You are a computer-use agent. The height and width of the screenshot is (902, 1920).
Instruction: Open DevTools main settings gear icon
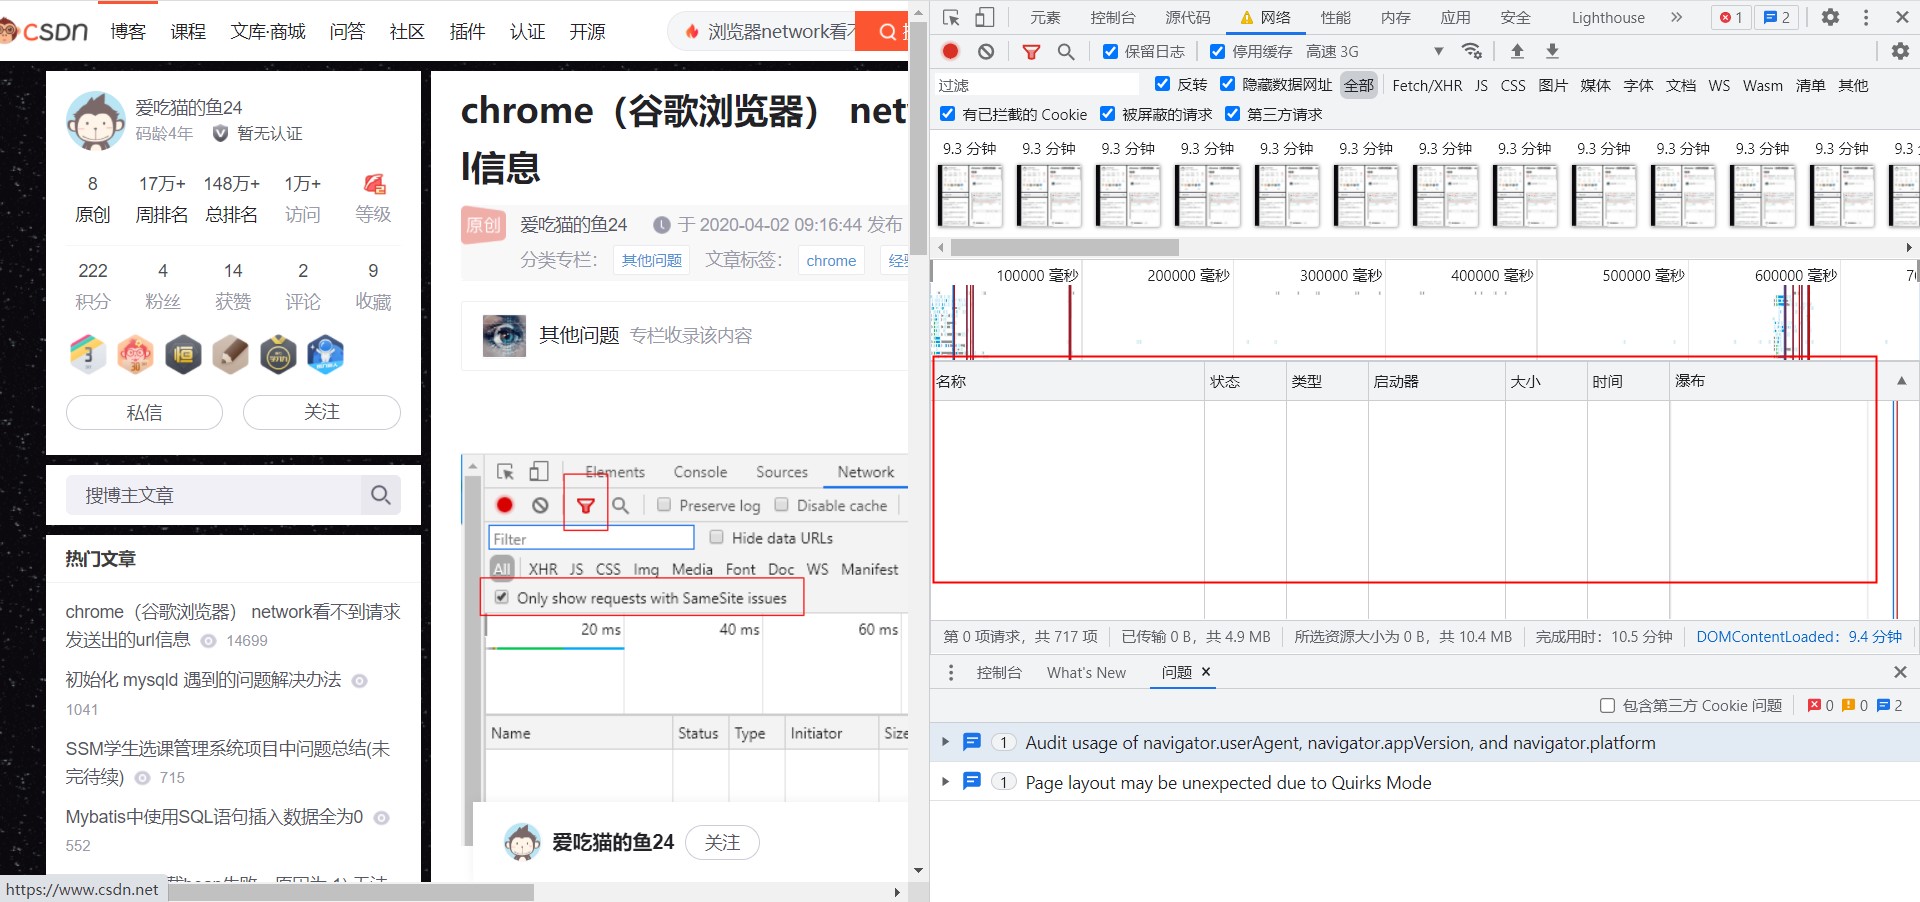click(x=1830, y=17)
